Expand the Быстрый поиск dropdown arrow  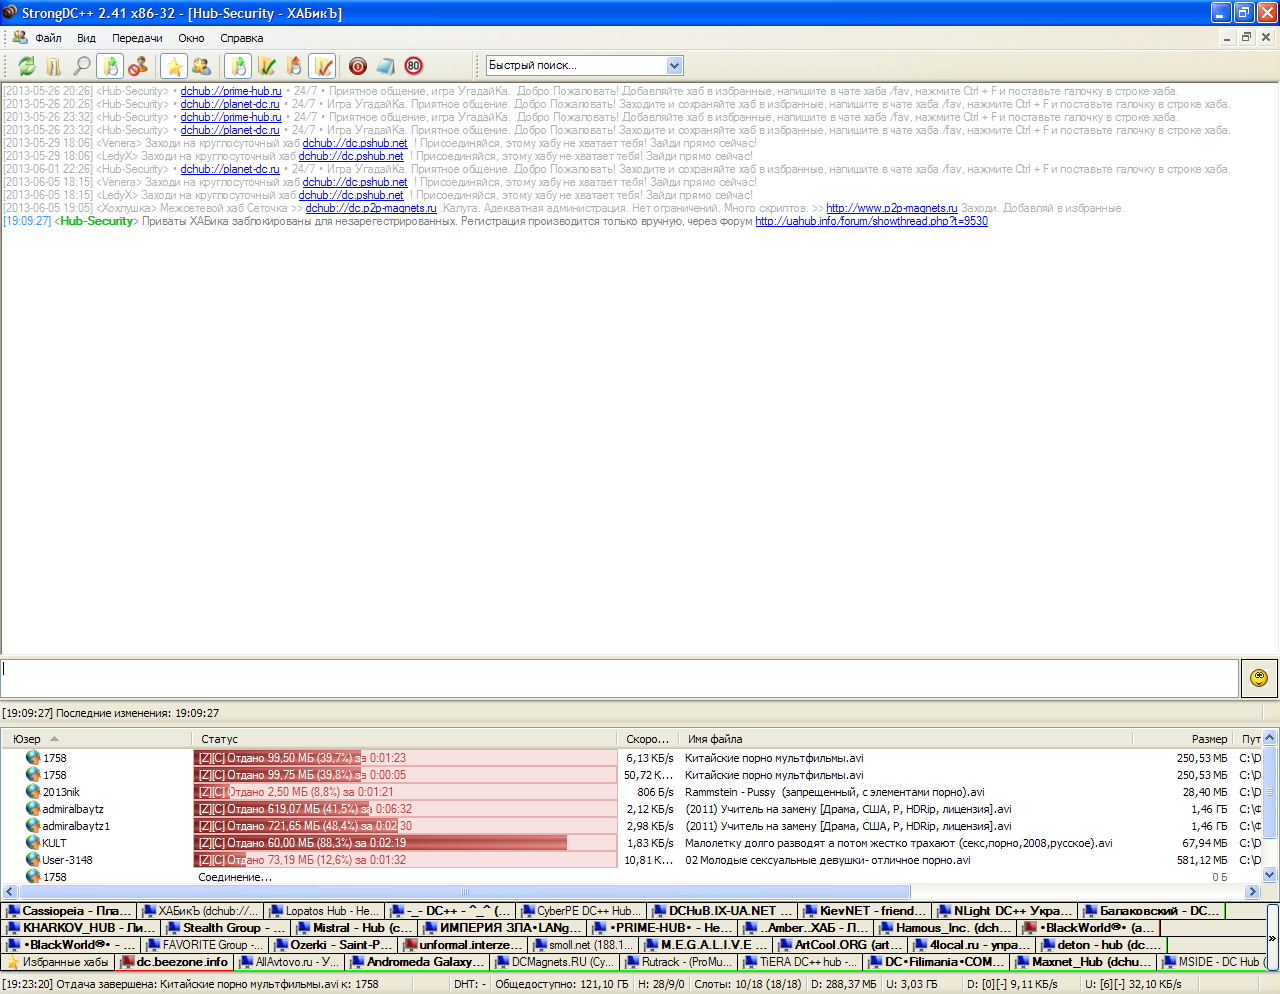(x=674, y=66)
